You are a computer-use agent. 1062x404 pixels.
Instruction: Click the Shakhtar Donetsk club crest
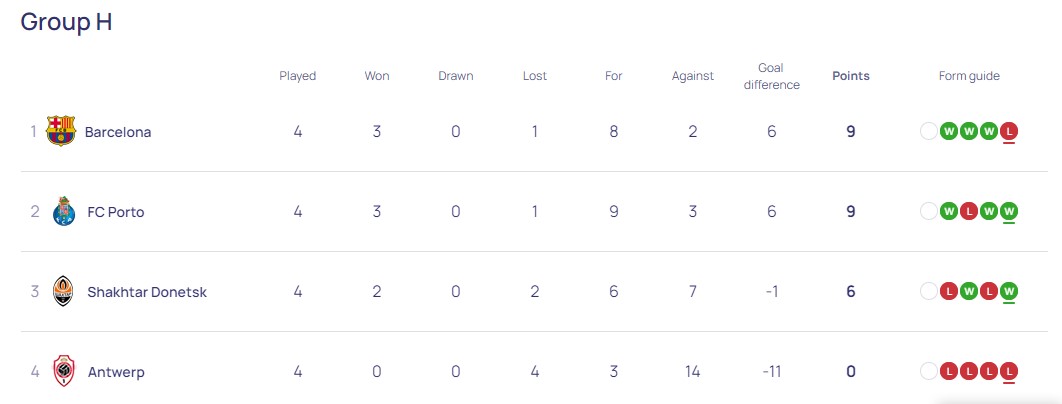click(x=64, y=291)
